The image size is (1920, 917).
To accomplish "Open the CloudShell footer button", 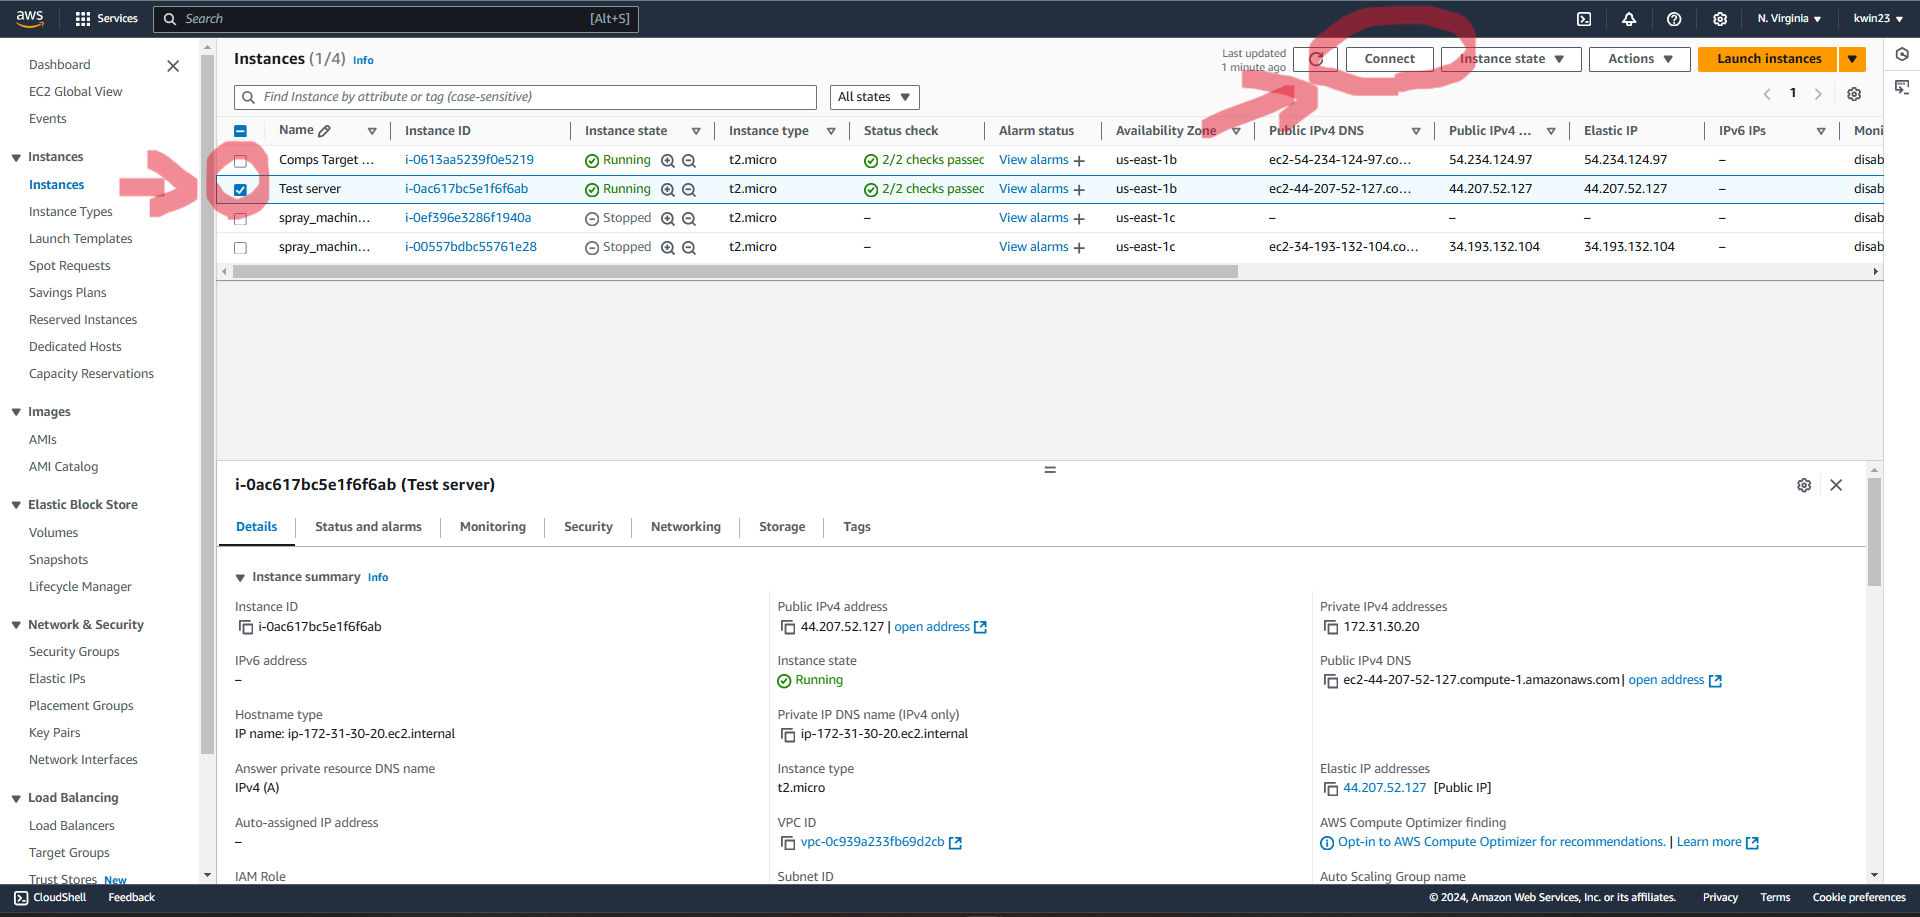I will pos(50,898).
